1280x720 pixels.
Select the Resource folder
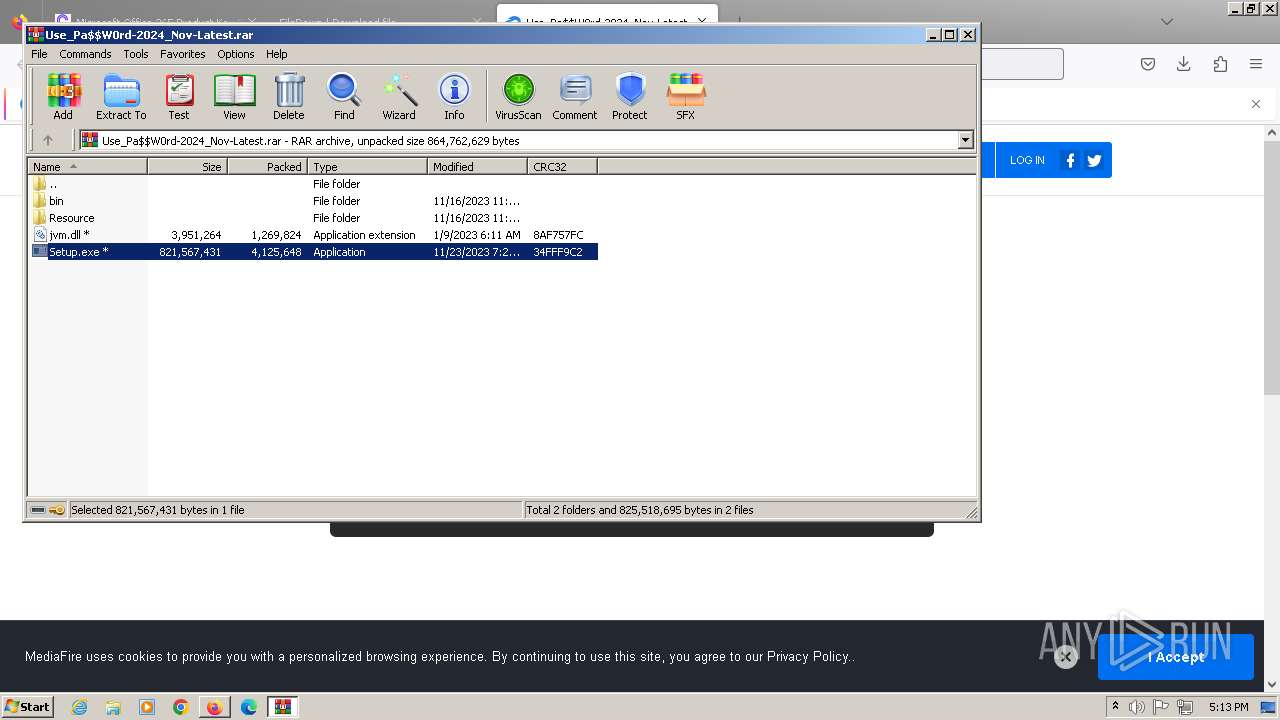(313, 218)
